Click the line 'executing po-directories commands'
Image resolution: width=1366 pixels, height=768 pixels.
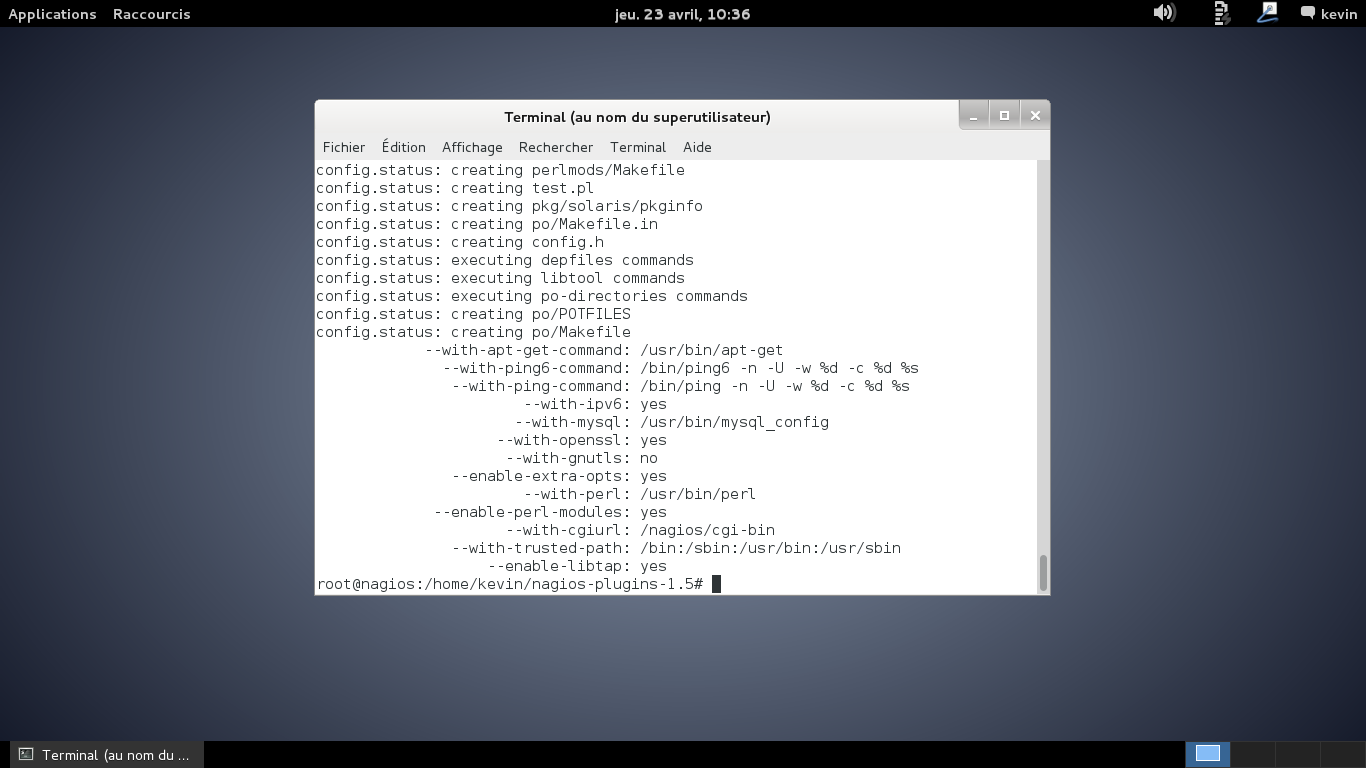(532, 296)
